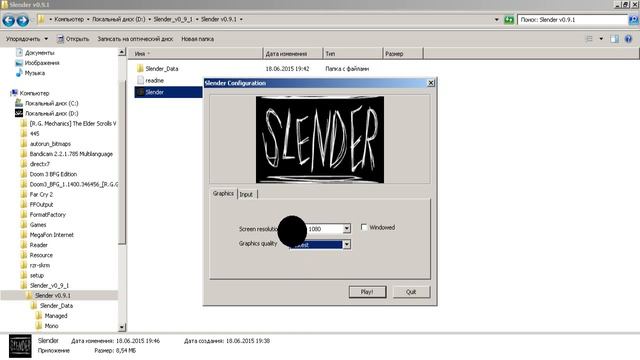This screenshot has width=640, height=360.
Task: Click the Quit button
Action: 411,292
